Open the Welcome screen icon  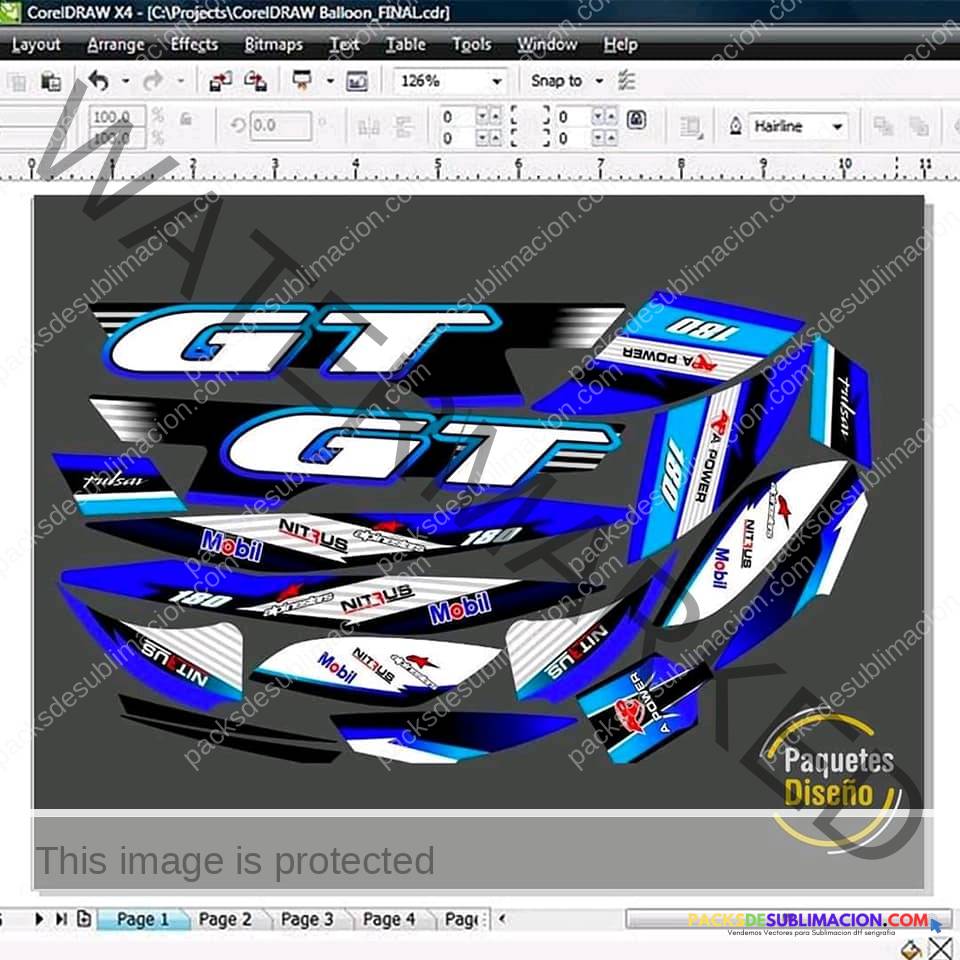point(357,81)
